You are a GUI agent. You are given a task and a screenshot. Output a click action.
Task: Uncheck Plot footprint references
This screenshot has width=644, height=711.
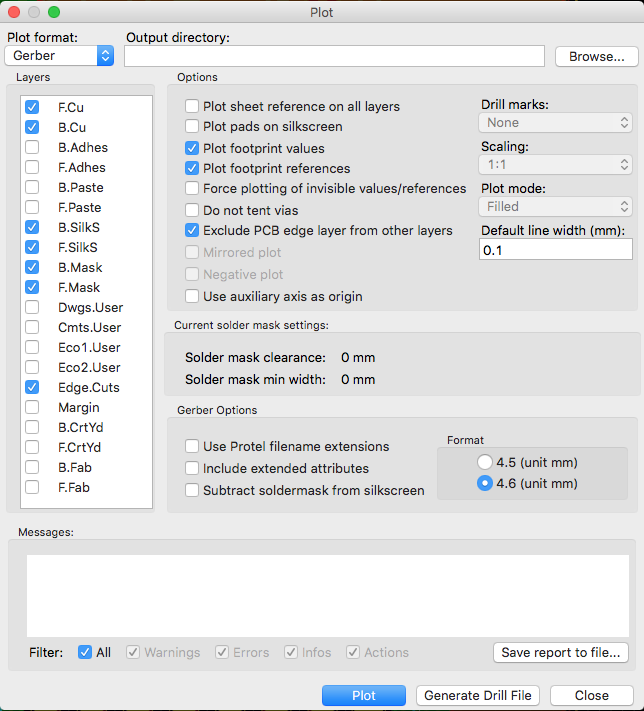(x=192, y=168)
